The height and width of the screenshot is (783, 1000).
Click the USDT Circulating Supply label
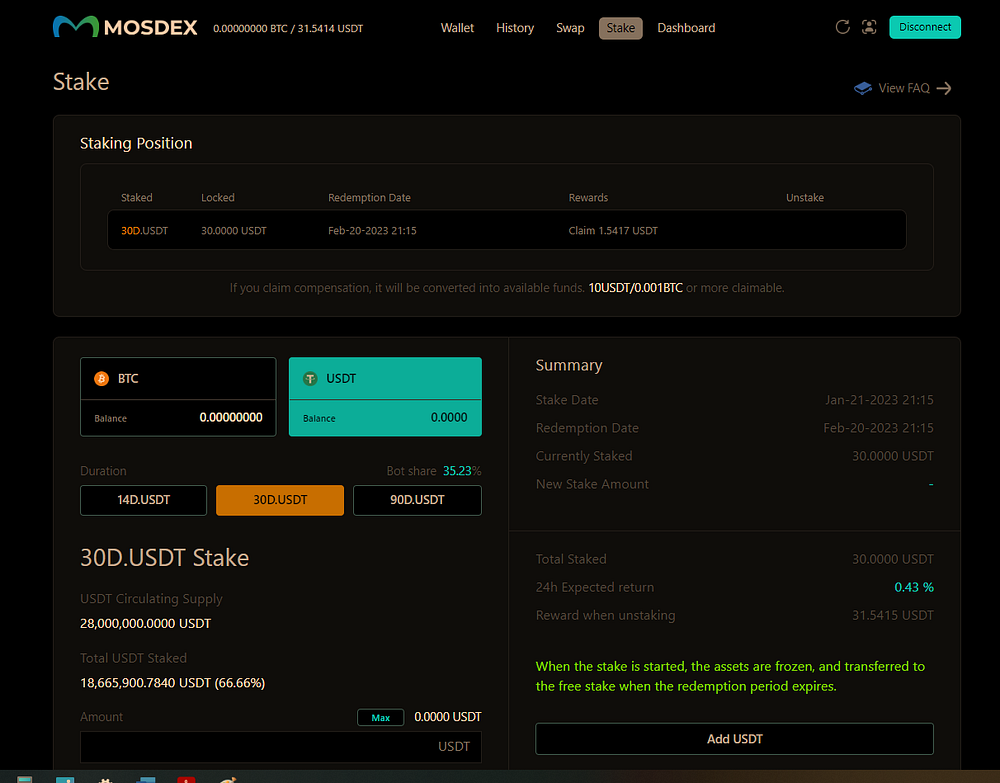click(151, 599)
